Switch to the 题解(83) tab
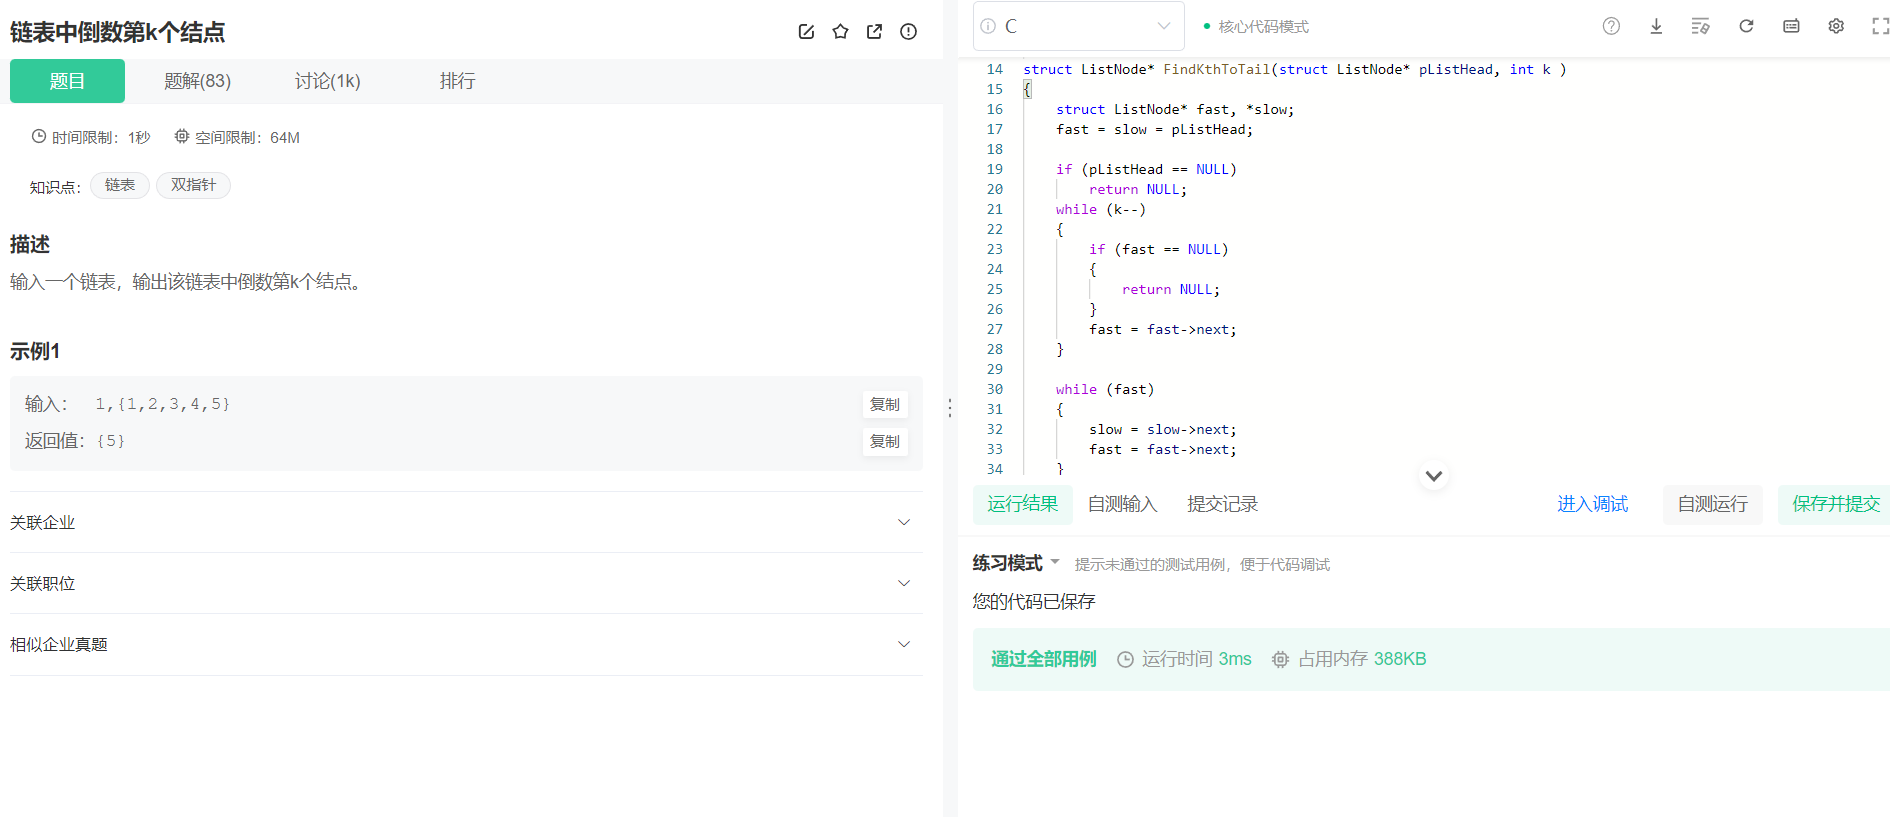1890x817 pixels. [197, 81]
